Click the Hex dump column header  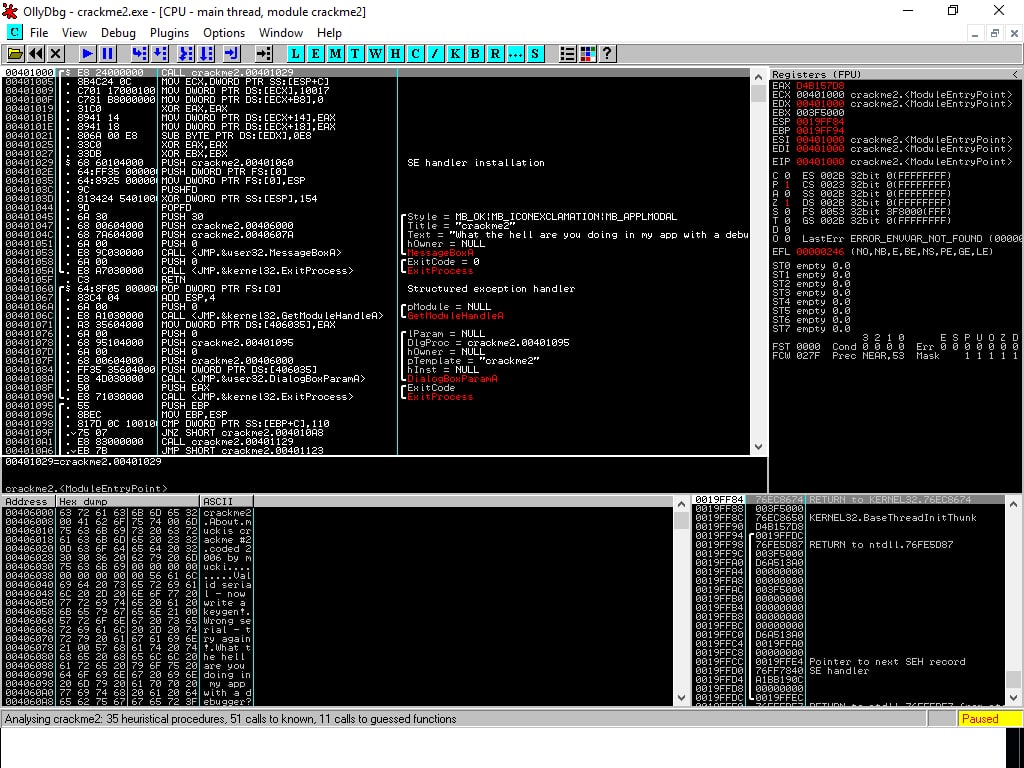click(x=127, y=502)
